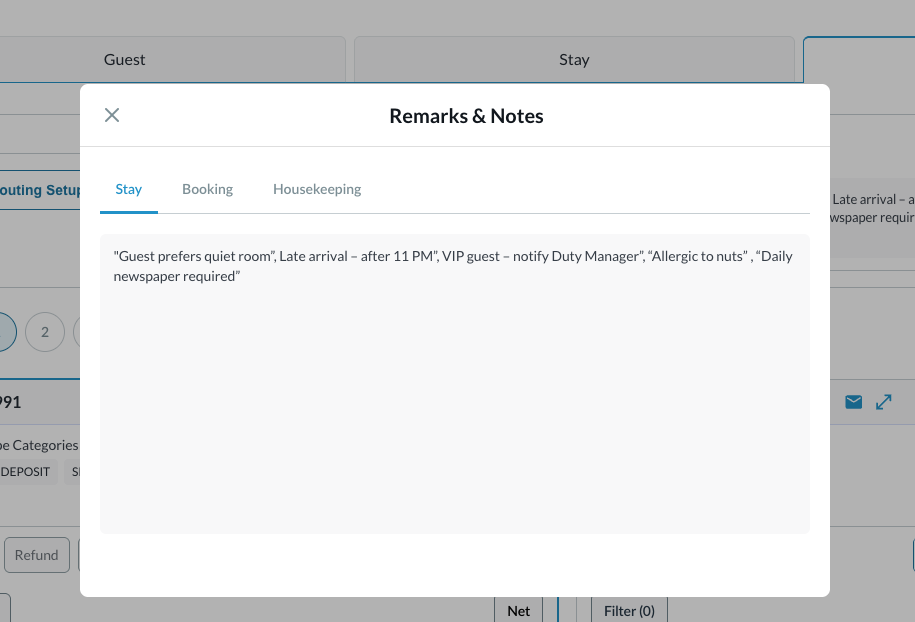Go to page 2 using pagination circle
915x622 pixels.
44,332
